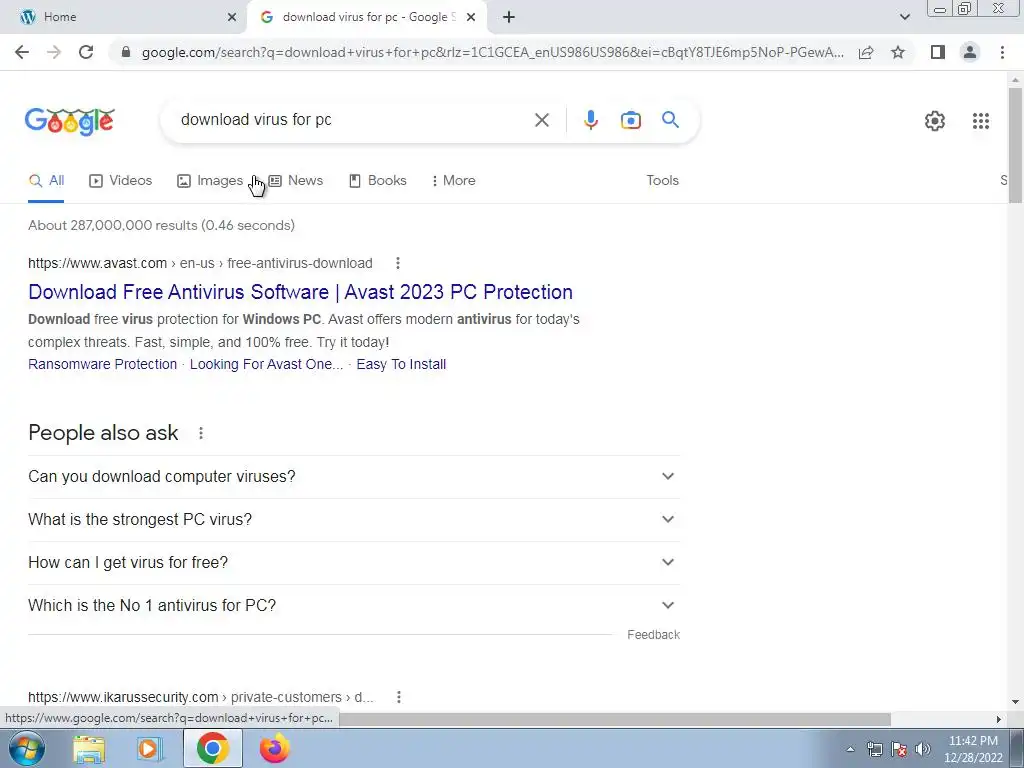Expand 'Can you download computer viruses?'
Screen dimensions: 1024x768
click(354, 477)
